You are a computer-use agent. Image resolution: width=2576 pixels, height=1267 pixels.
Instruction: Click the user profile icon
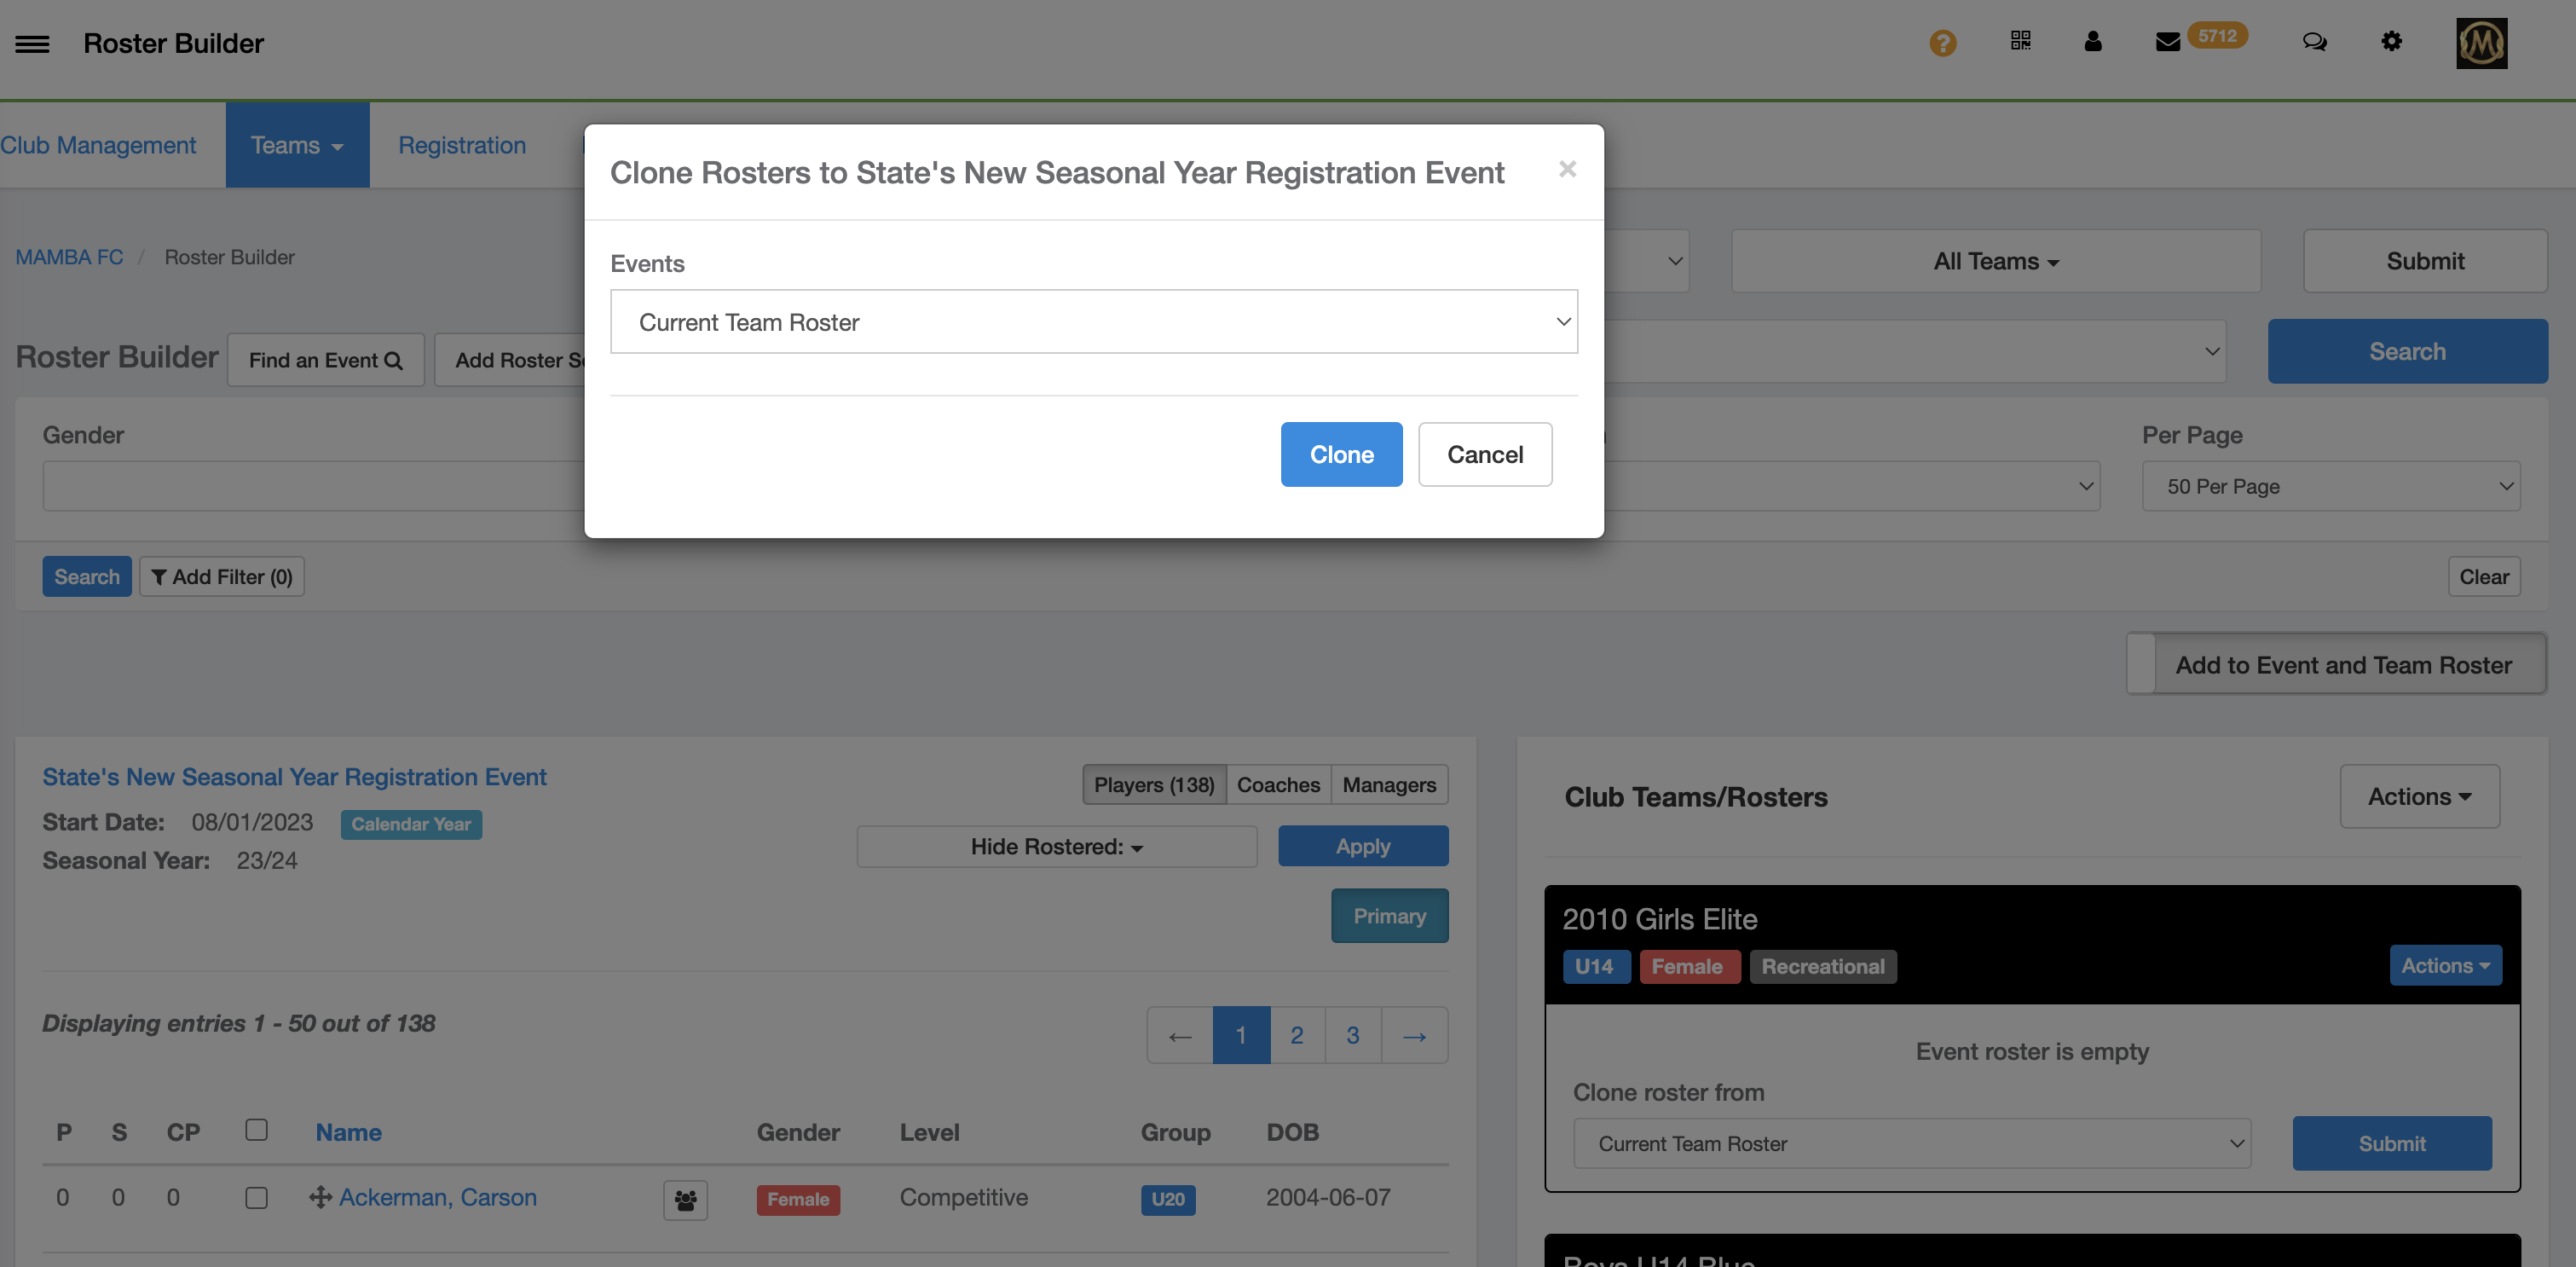pos(2093,39)
